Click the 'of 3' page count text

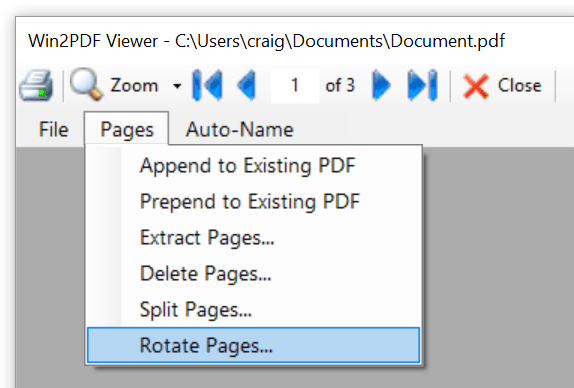(340, 85)
